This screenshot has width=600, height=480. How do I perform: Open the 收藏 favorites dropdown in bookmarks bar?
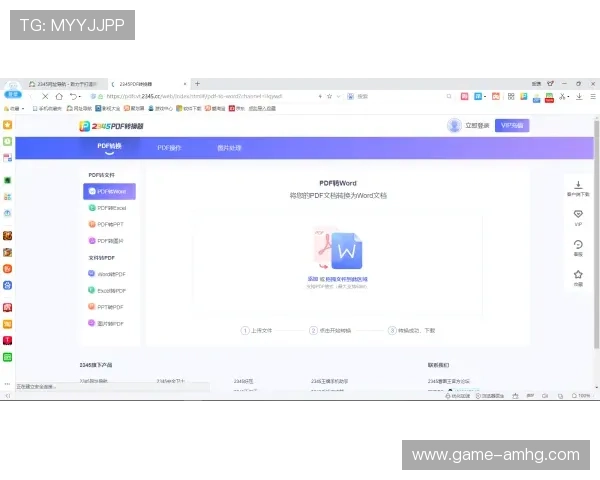[x=14, y=108]
